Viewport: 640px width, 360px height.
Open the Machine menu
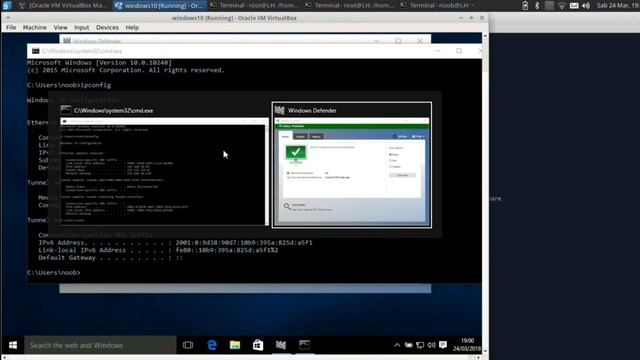pos(35,27)
